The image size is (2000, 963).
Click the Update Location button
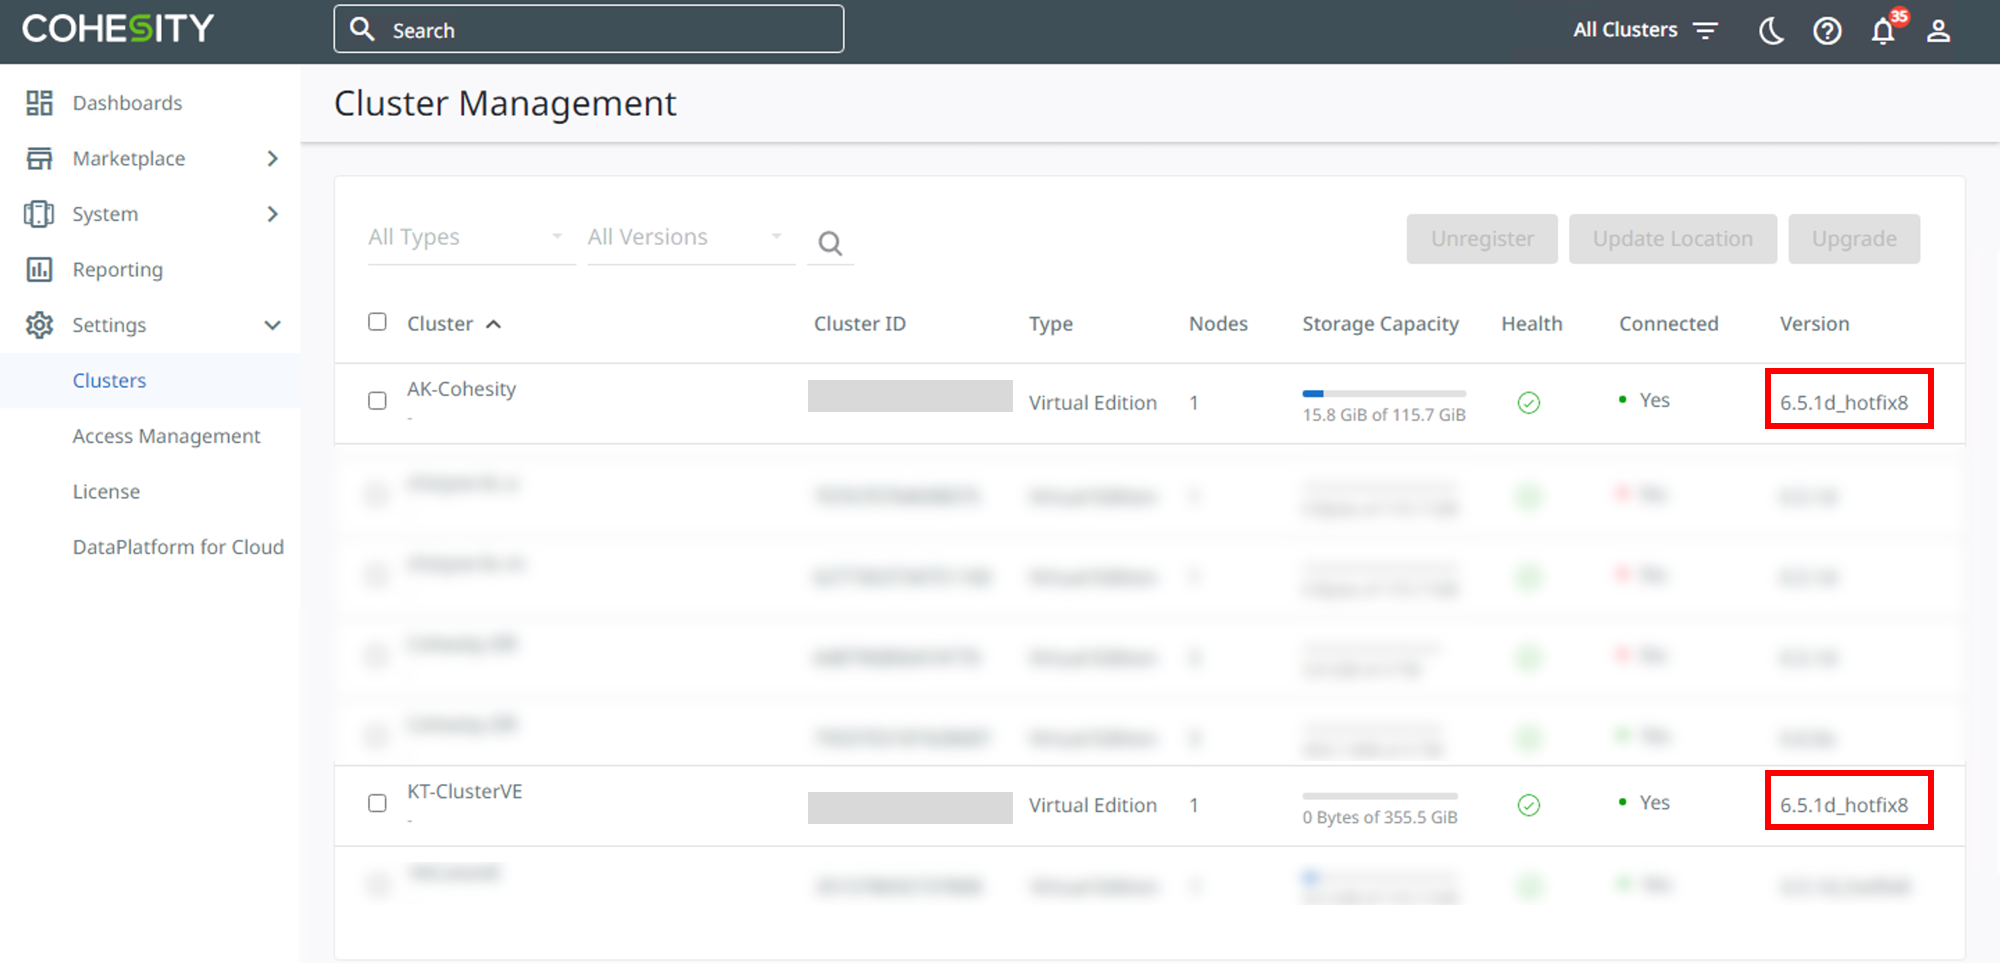click(x=1673, y=239)
